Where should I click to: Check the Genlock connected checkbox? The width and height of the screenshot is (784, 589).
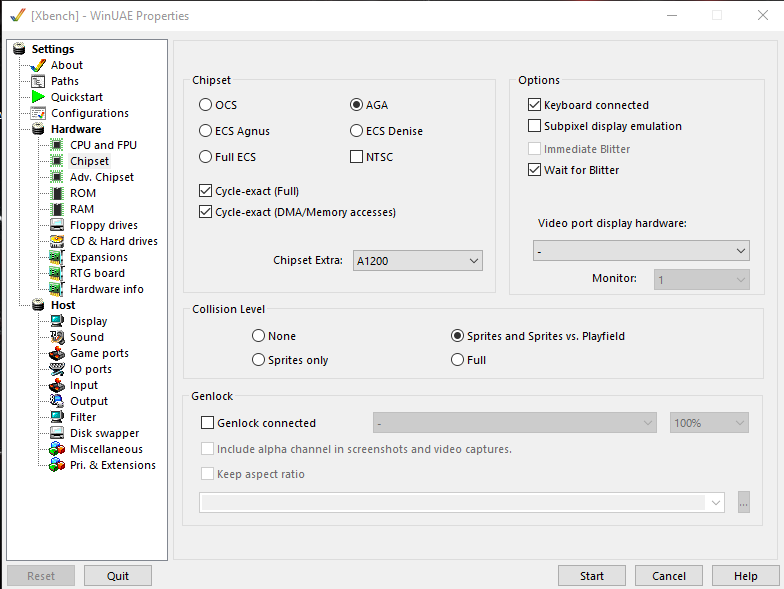pyautogui.click(x=208, y=423)
